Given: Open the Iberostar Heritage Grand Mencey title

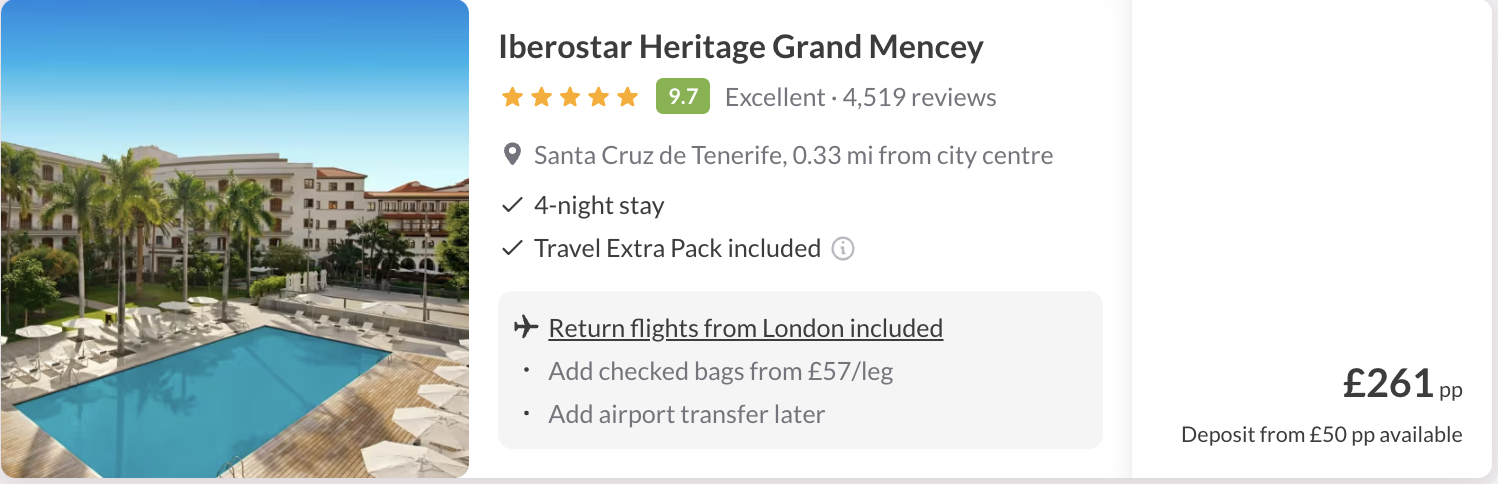Looking at the screenshot, I should [x=740, y=47].
